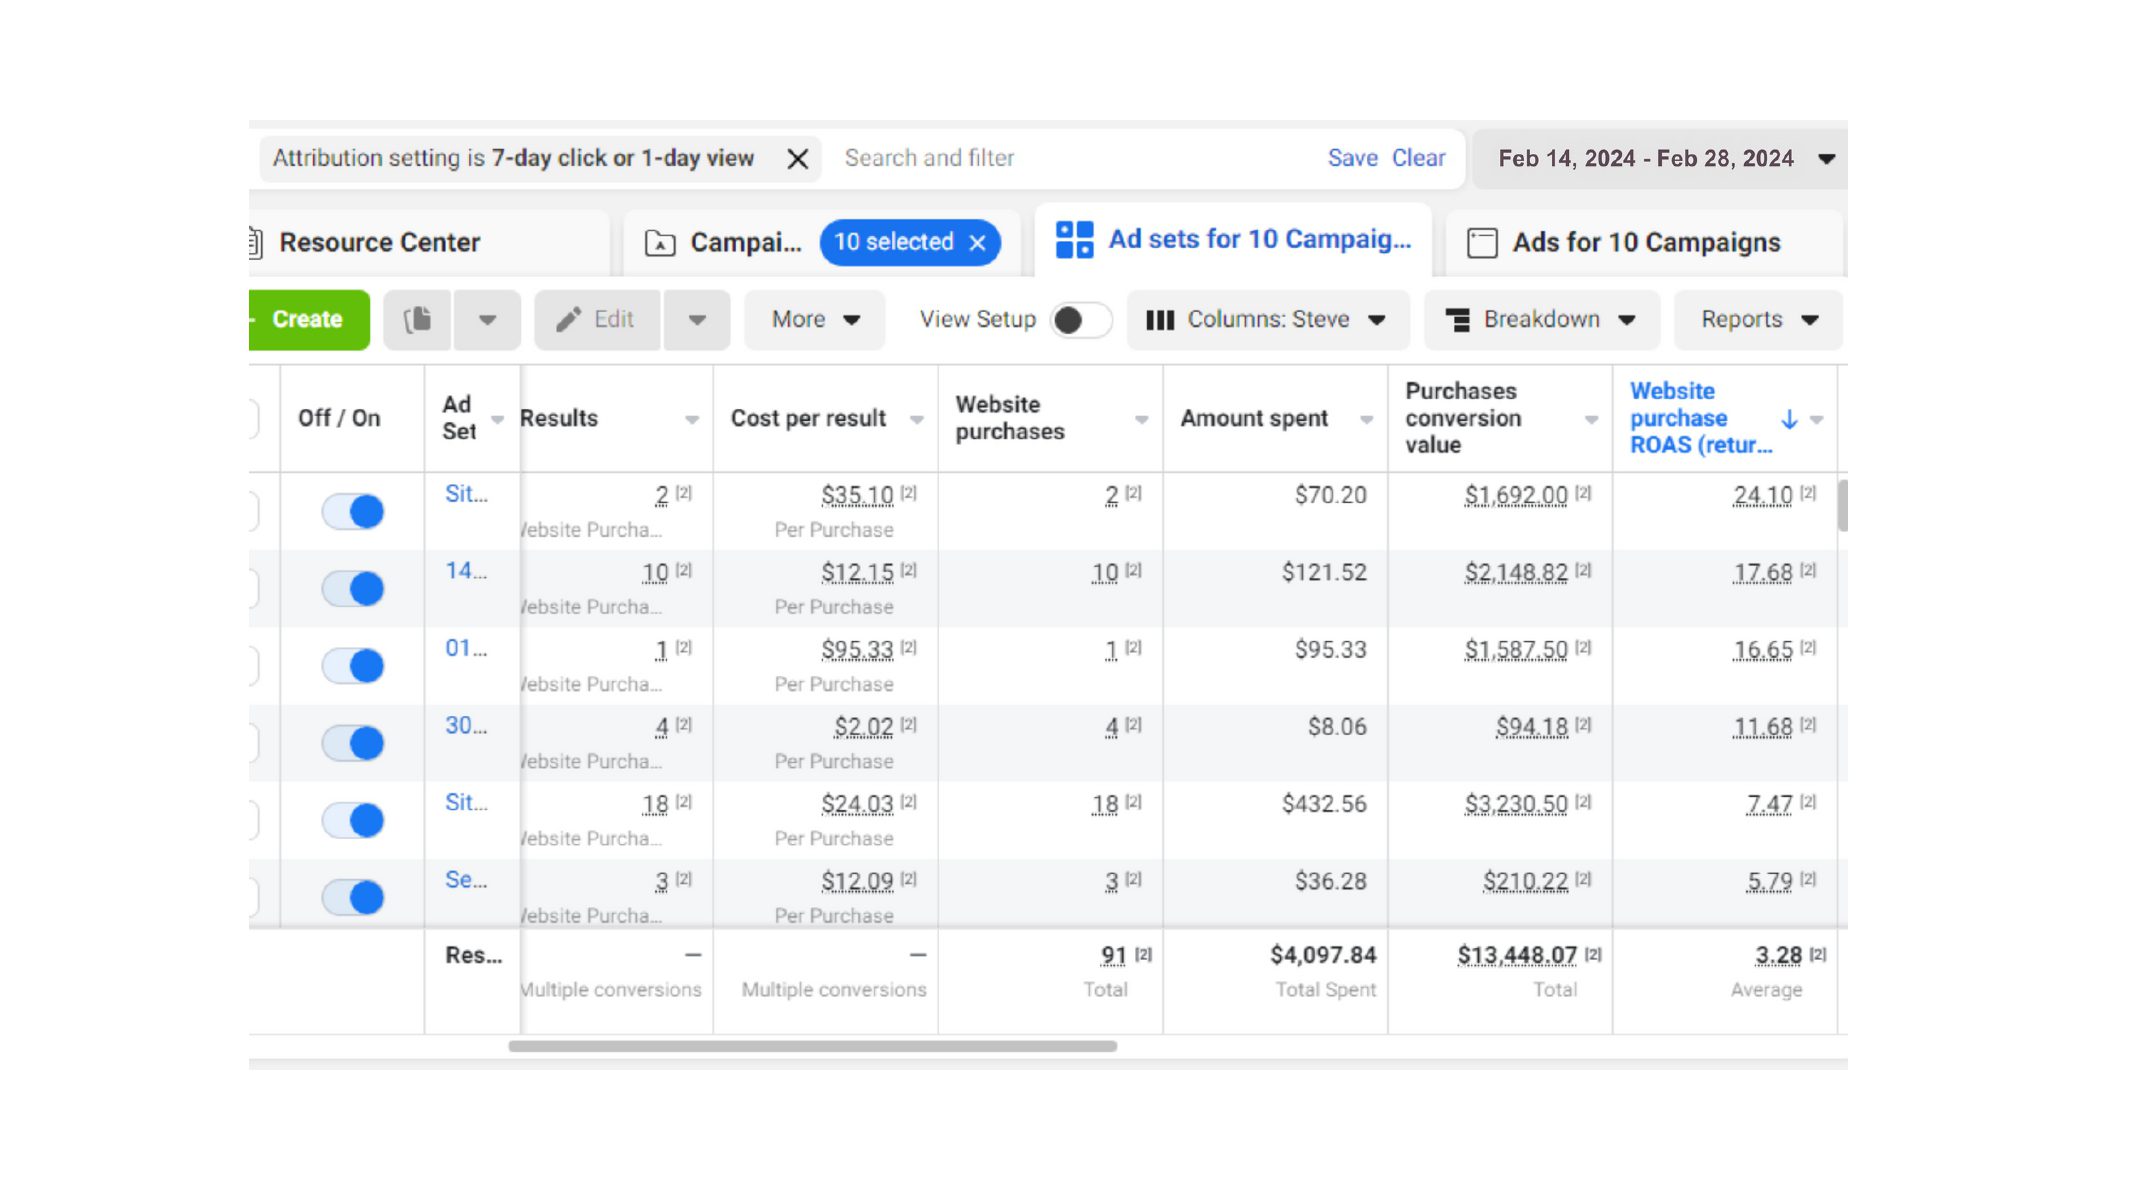Viewport: 2135px width, 1200px height.
Task: Clear the 10 selected campaigns chip
Action: point(978,243)
